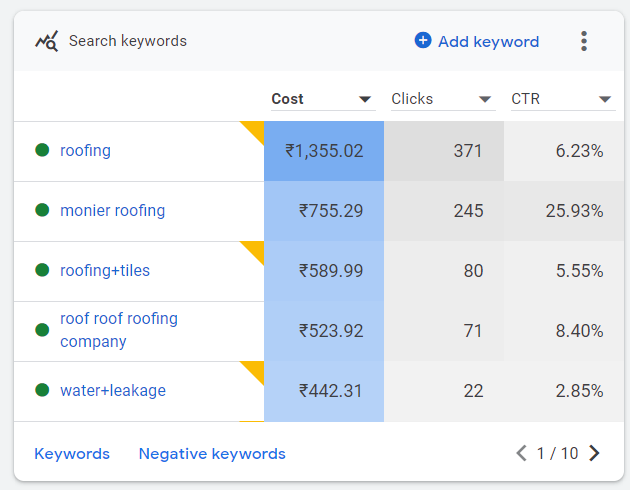Image resolution: width=630 pixels, height=490 pixels.
Task: Click yellow corner flag on roofing+tiles row
Action: click(x=255, y=250)
